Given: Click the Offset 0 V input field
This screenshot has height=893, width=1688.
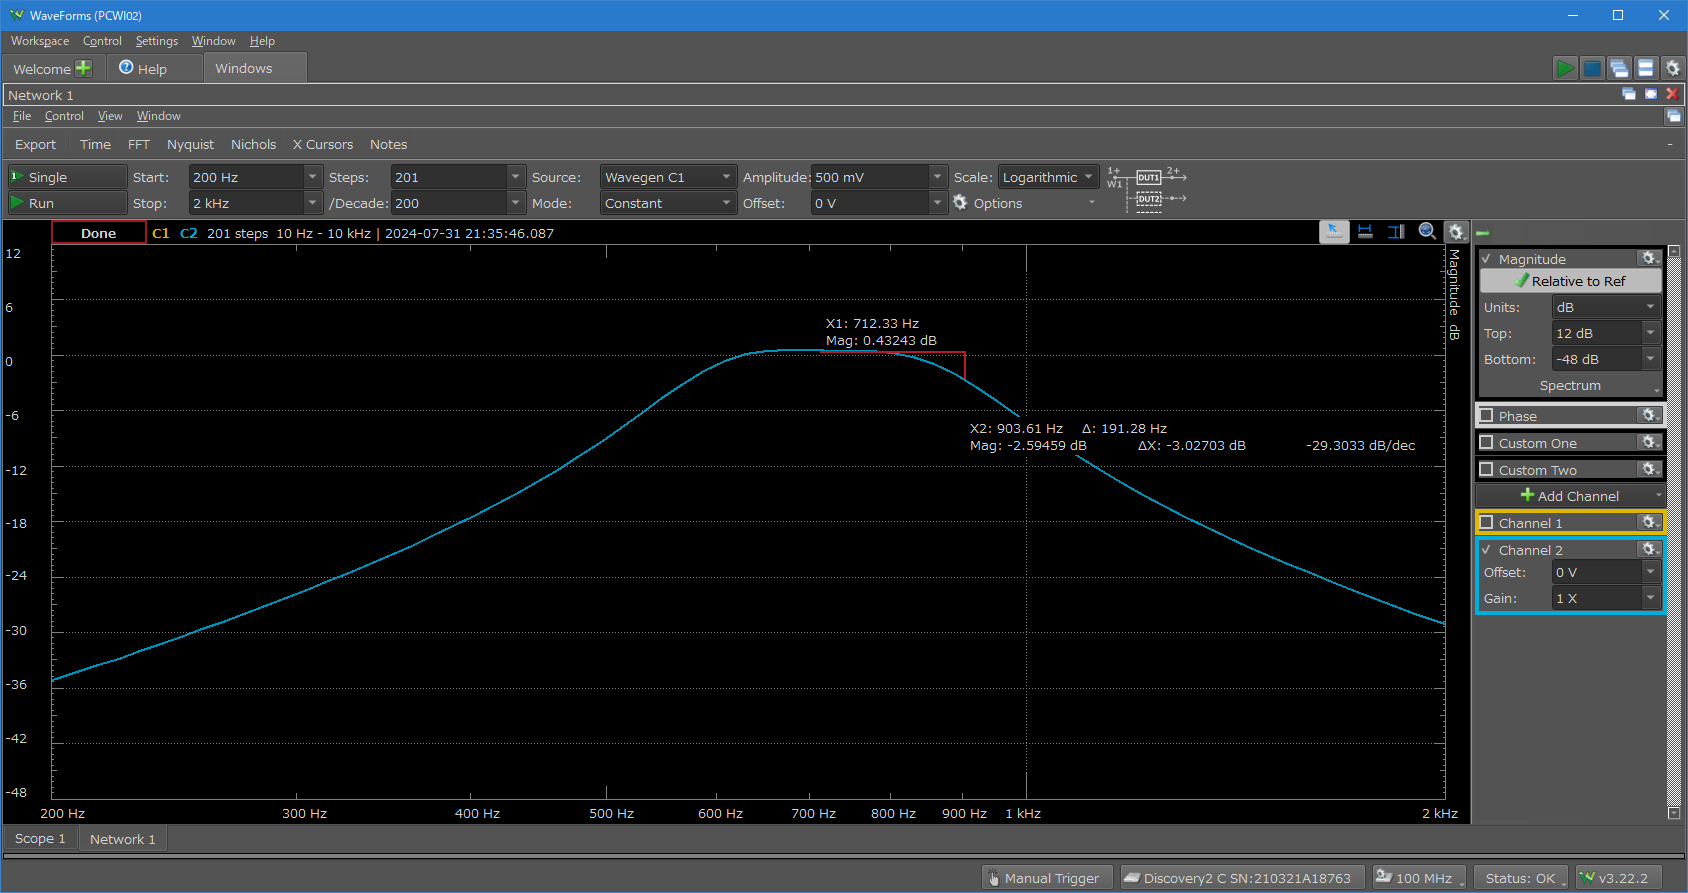Looking at the screenshot, I should point(870,203).
